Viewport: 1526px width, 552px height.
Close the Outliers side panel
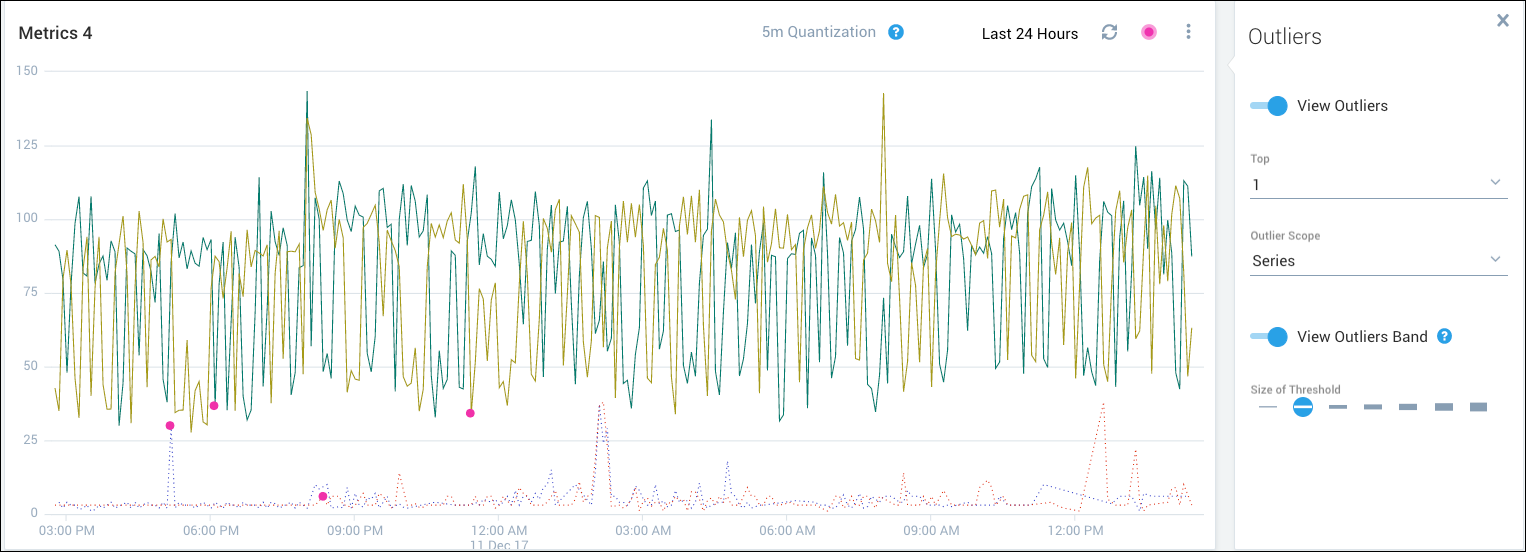pyautogui.click(x=1502, y=20)
